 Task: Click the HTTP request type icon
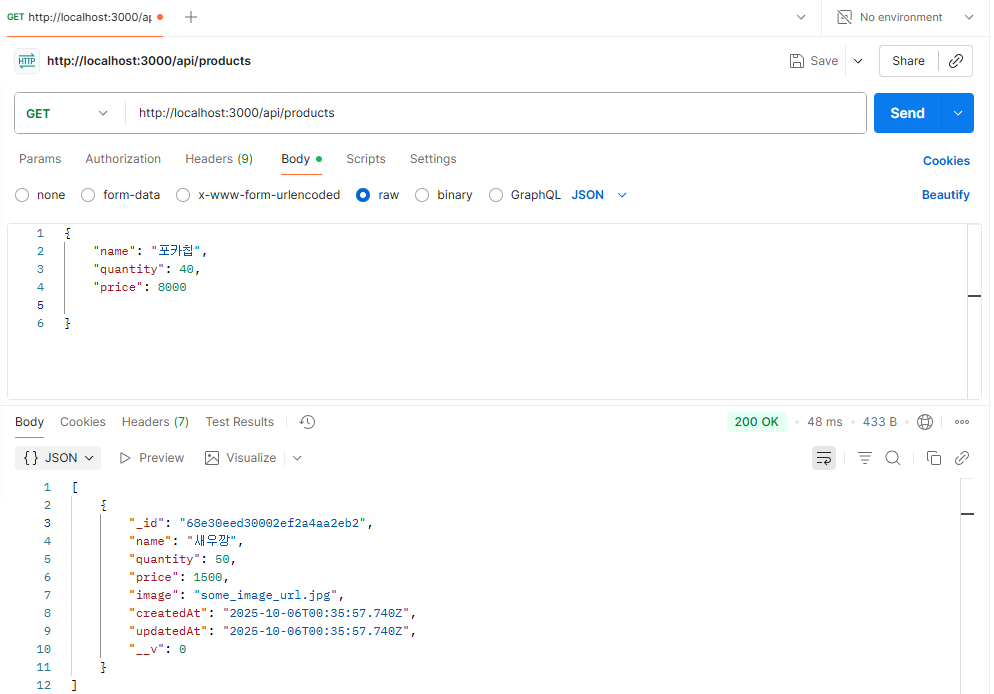[27, 61]
